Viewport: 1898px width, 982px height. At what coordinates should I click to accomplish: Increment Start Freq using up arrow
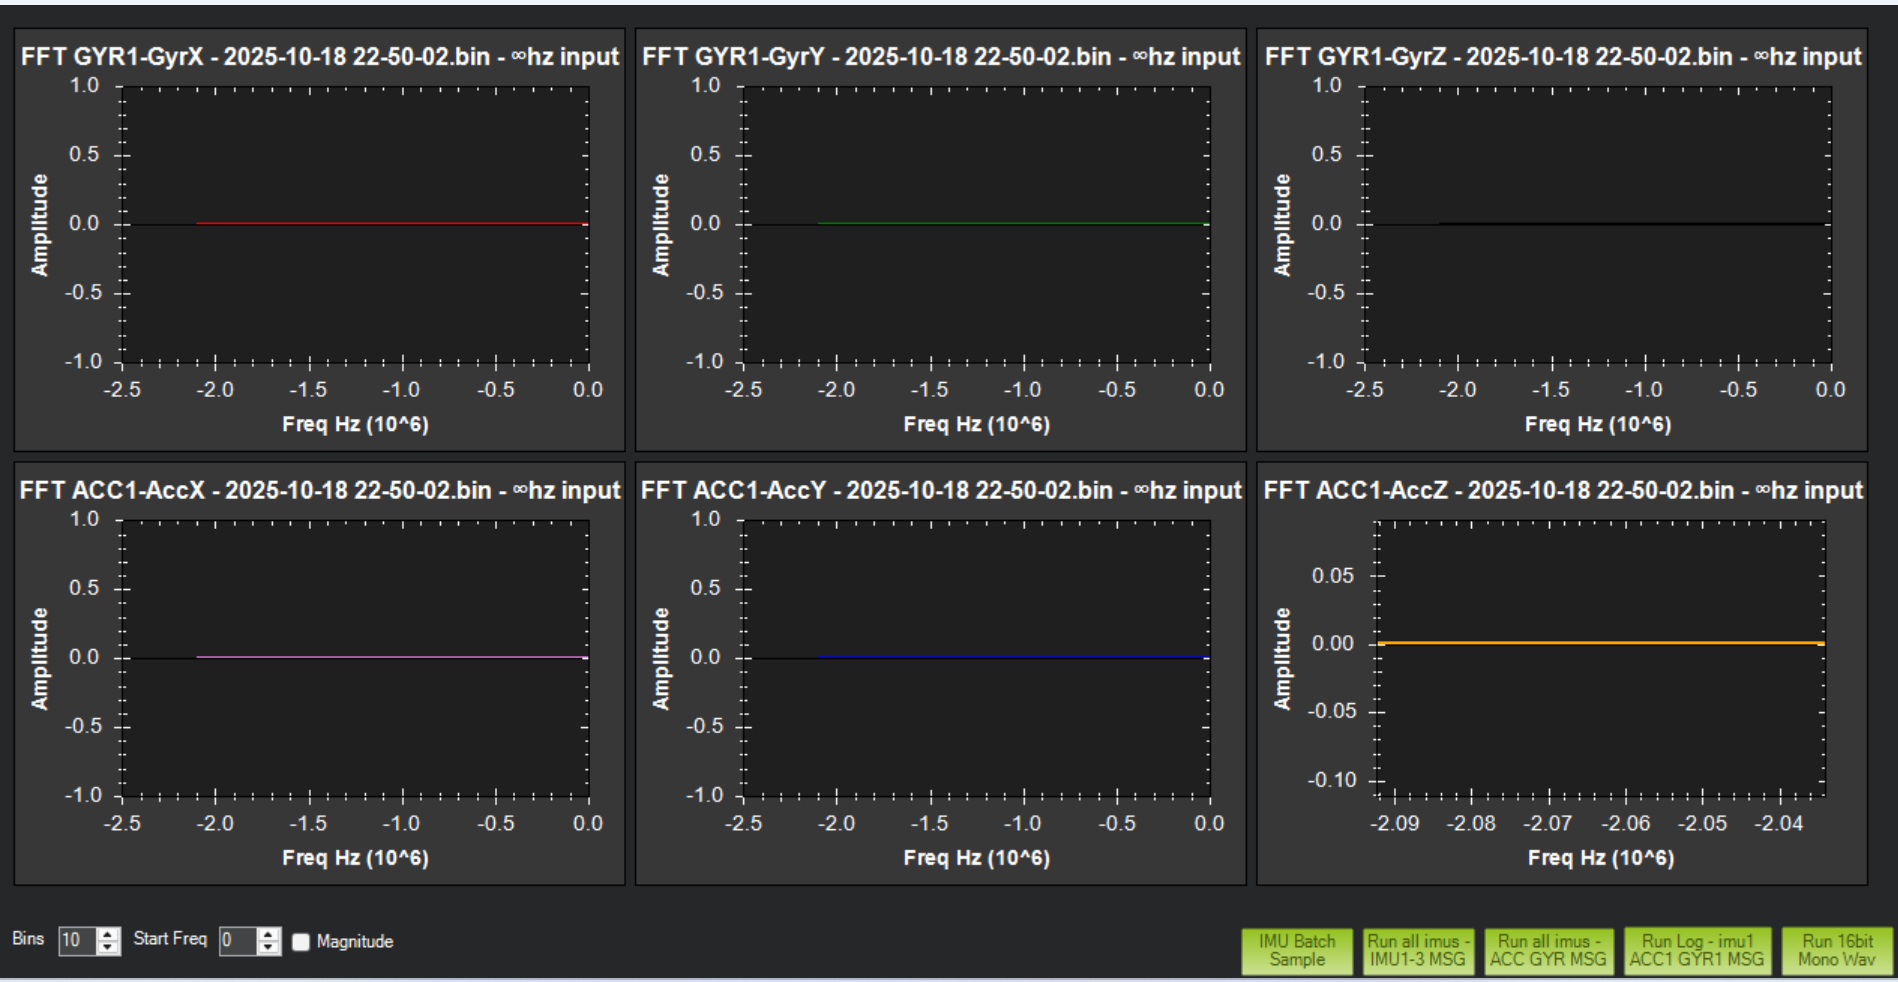tap(268, 935)
